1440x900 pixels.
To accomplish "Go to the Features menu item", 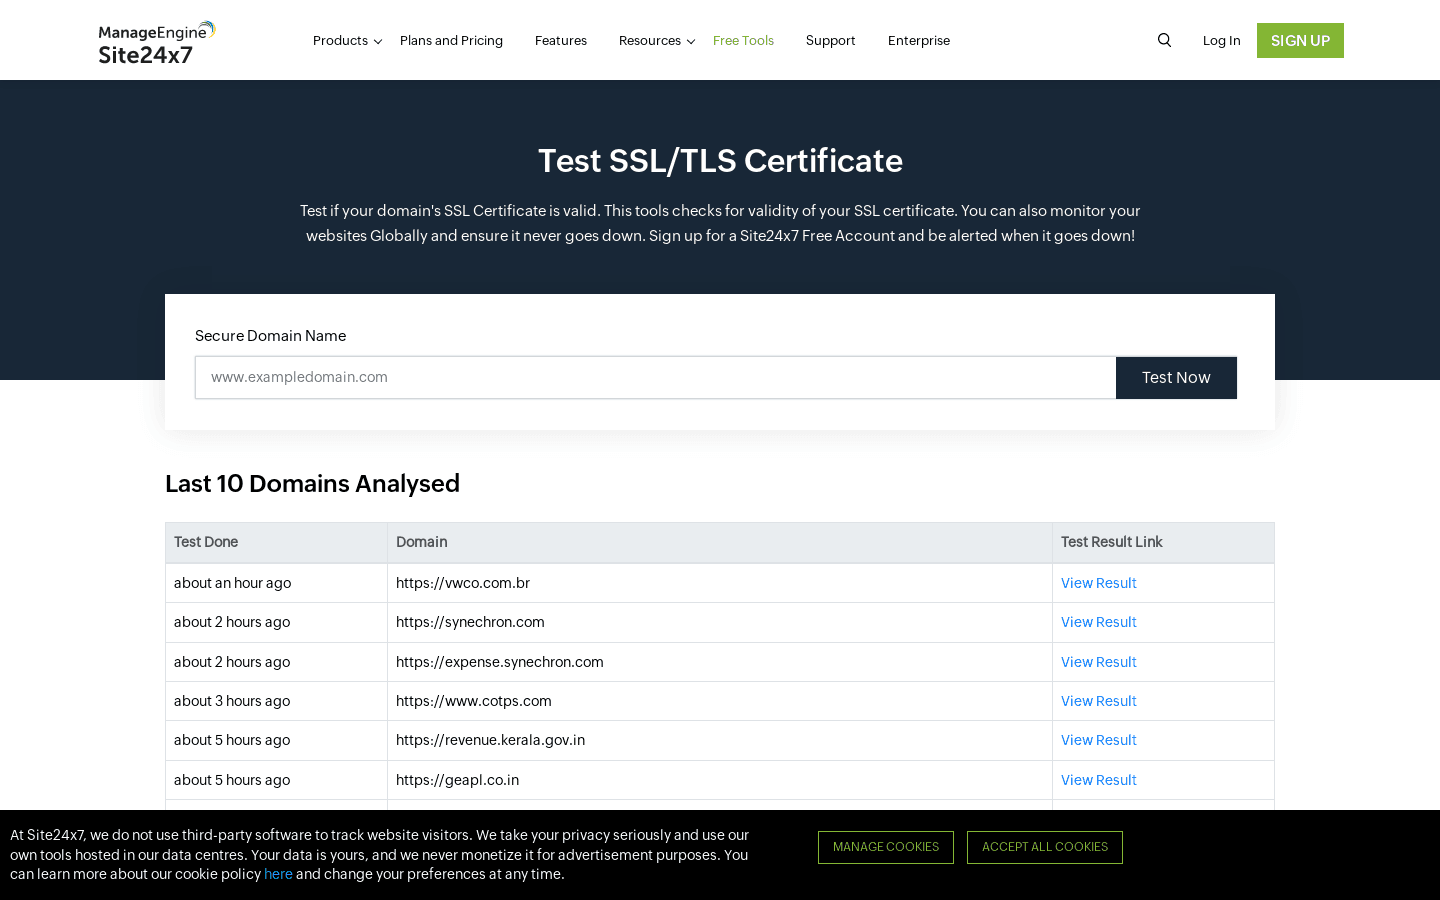I will pyautogui.click(x=561, y=41).
